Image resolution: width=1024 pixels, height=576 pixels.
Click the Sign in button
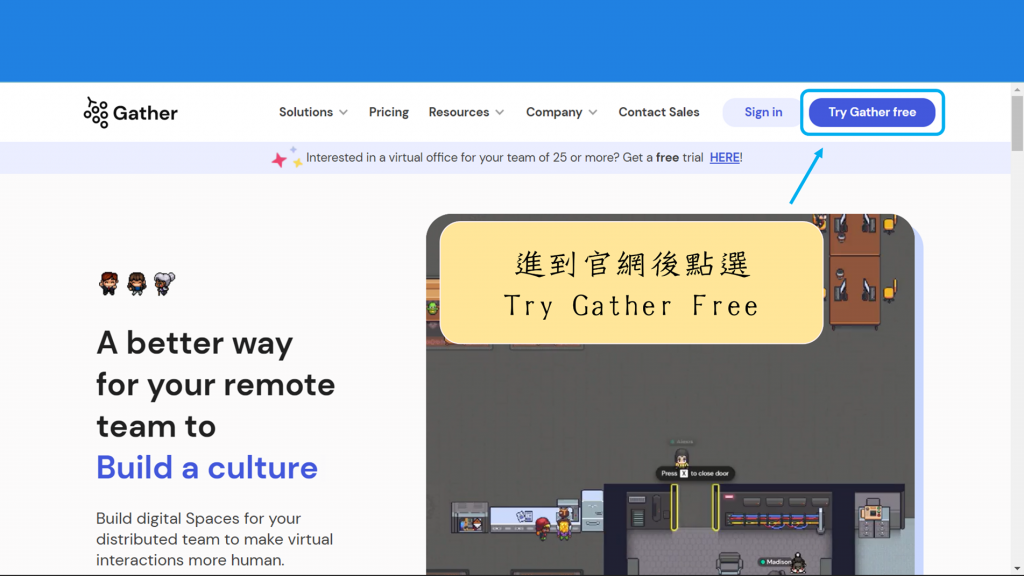tap(763, 112)
